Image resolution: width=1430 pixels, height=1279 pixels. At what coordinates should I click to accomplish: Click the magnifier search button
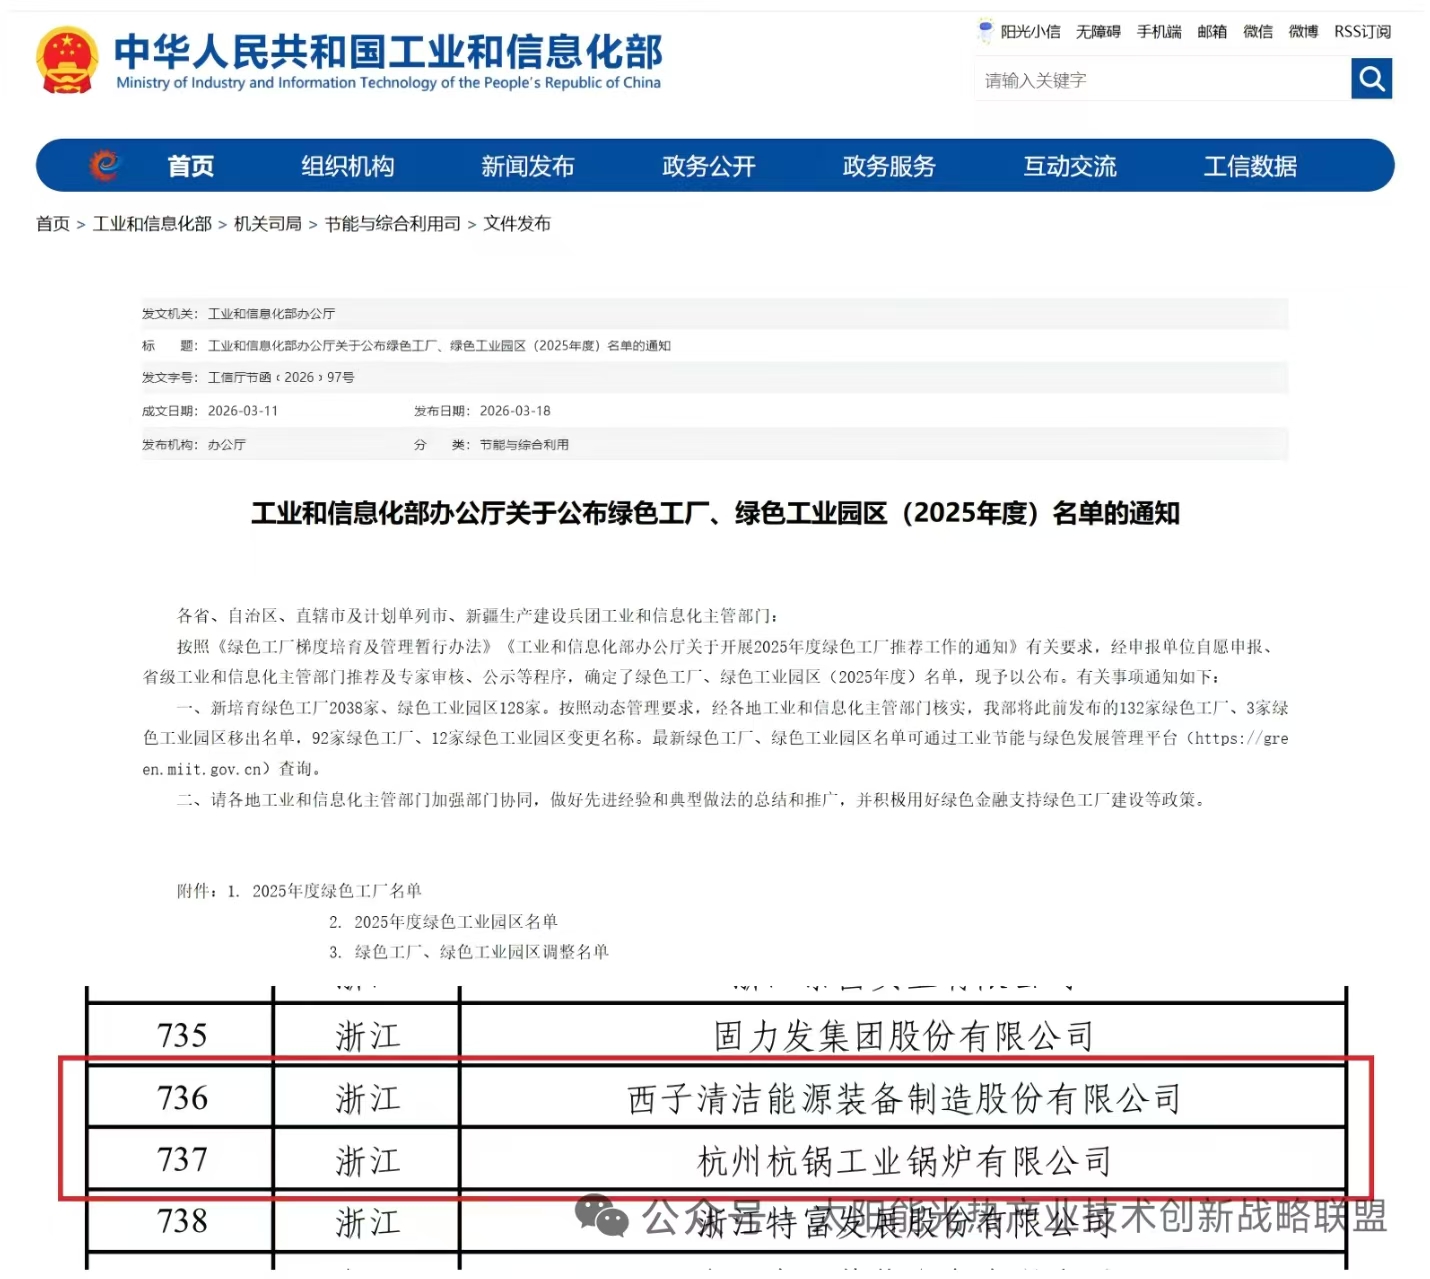point(1371,79)
